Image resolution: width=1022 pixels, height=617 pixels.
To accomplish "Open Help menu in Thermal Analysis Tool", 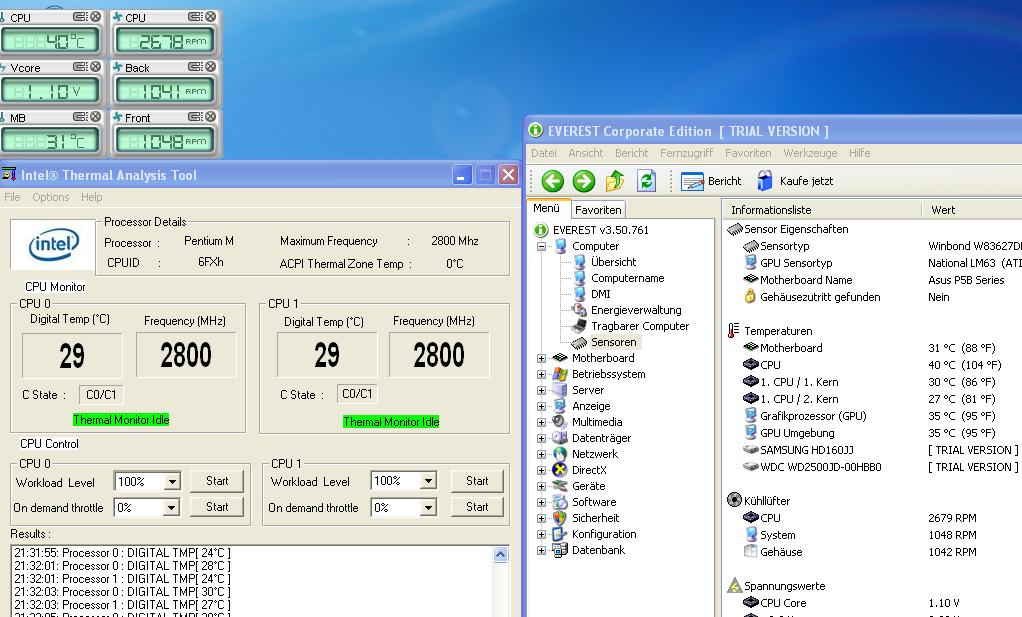I will point(92,197).
